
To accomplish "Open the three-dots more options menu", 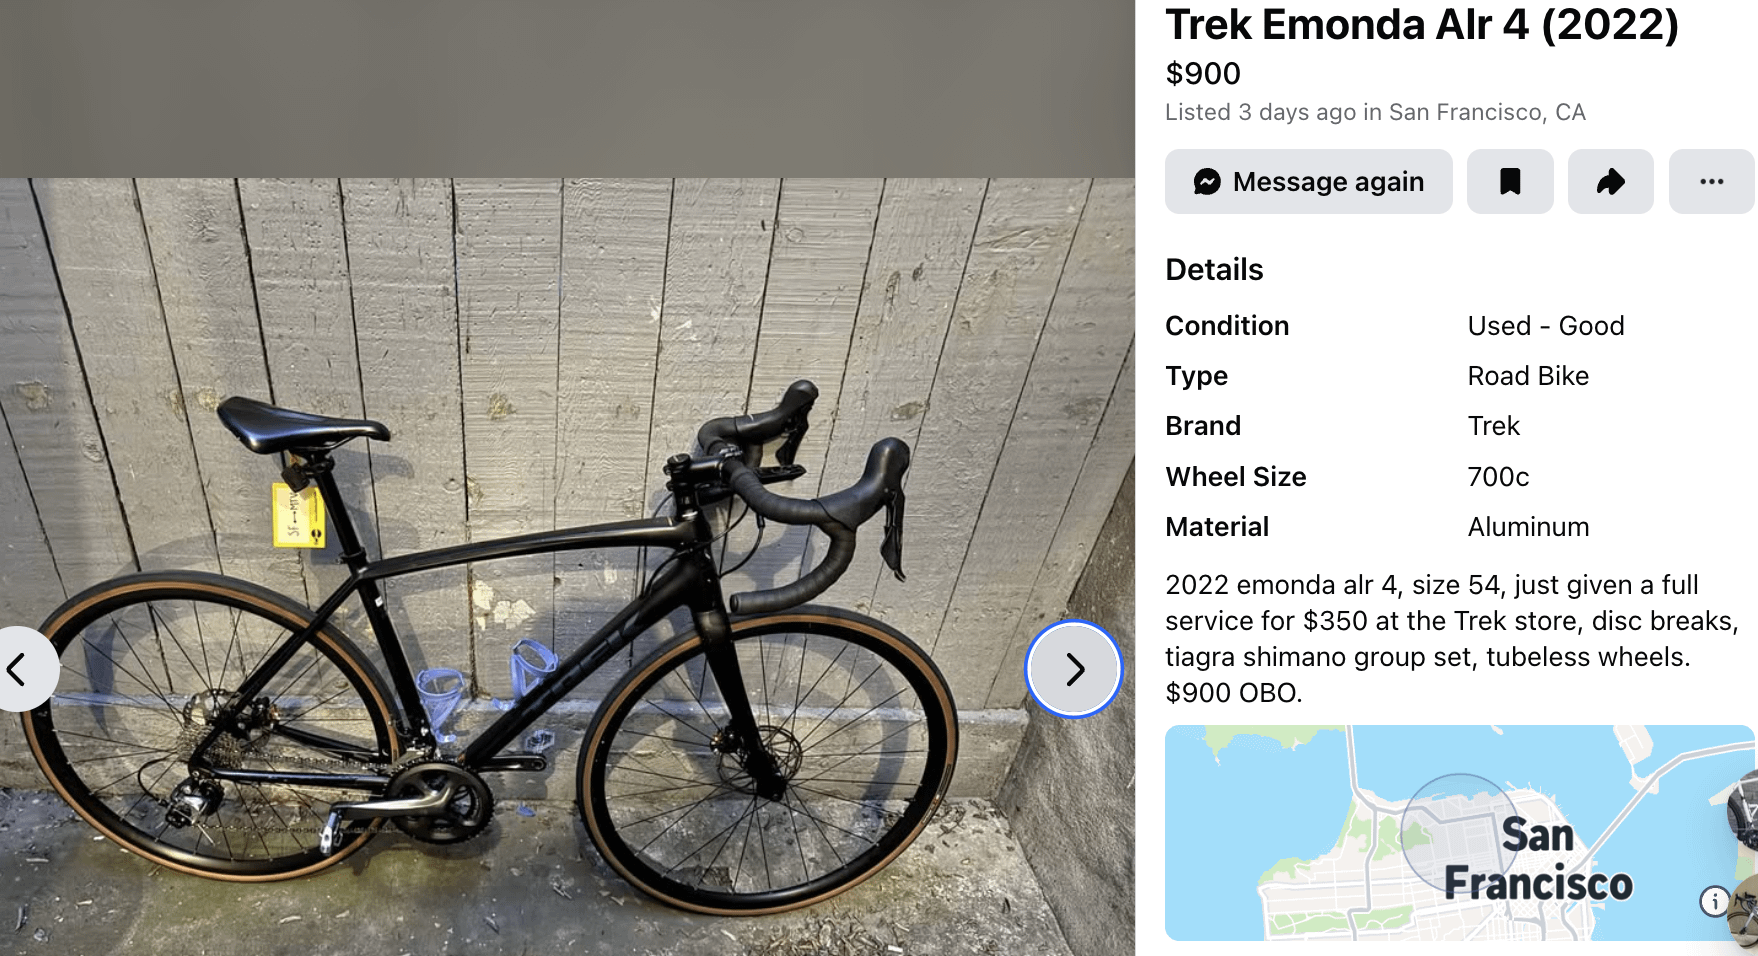I will click(x=1711, y=182).
